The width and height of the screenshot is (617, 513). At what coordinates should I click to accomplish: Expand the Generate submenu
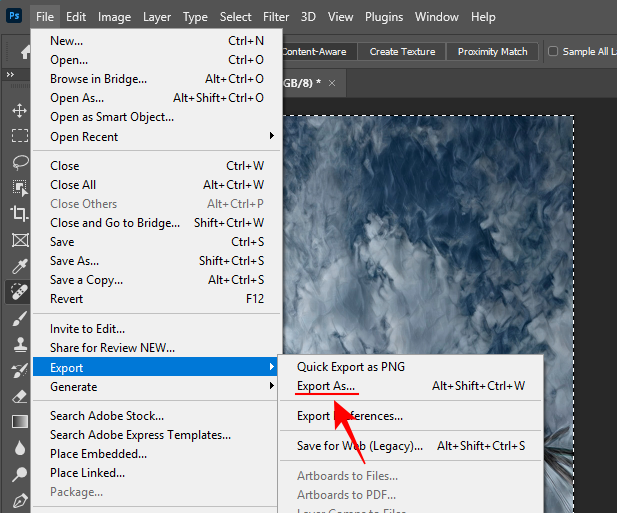point(157,387)
